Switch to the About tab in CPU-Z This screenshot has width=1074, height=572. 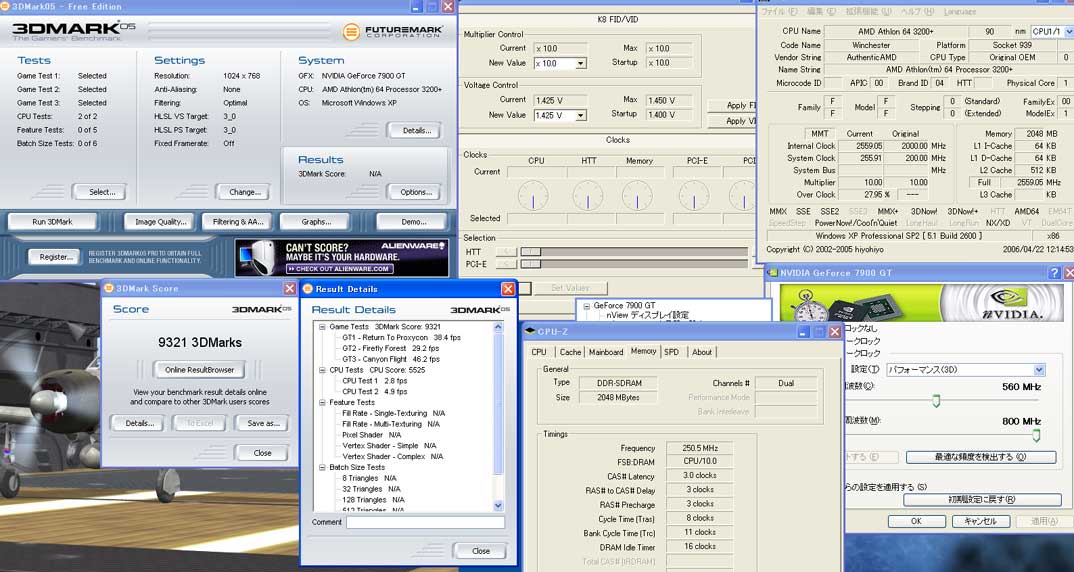[x=701, y=352]
